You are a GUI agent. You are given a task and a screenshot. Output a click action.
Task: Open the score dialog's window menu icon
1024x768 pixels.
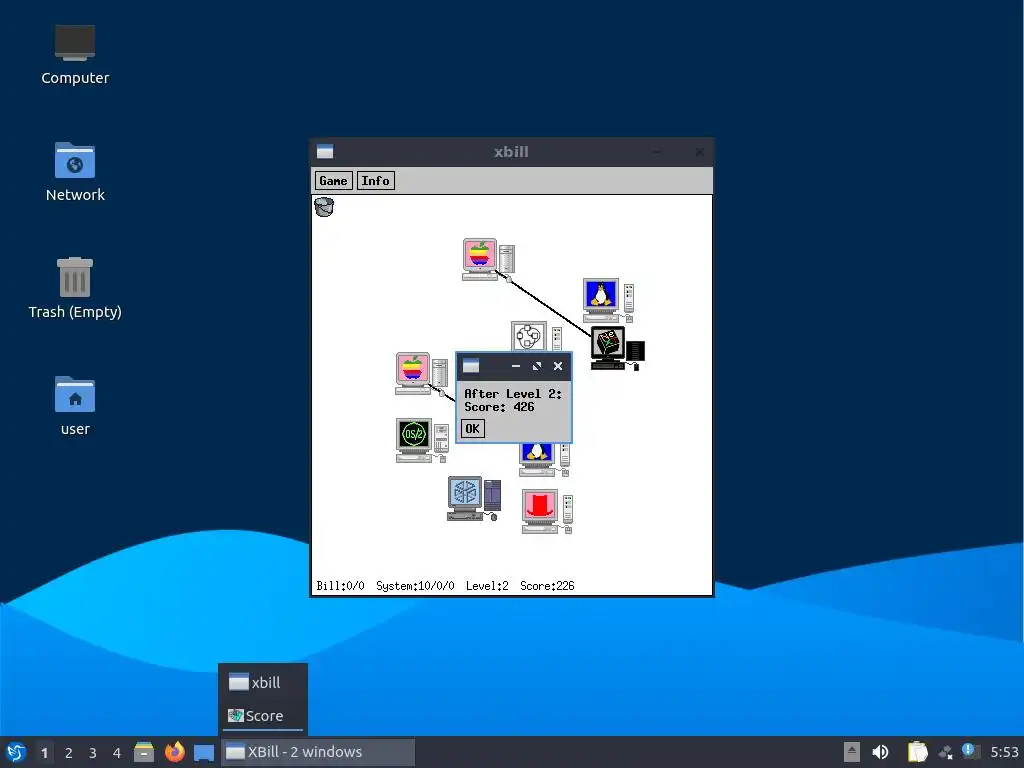(x=471, y=366)
